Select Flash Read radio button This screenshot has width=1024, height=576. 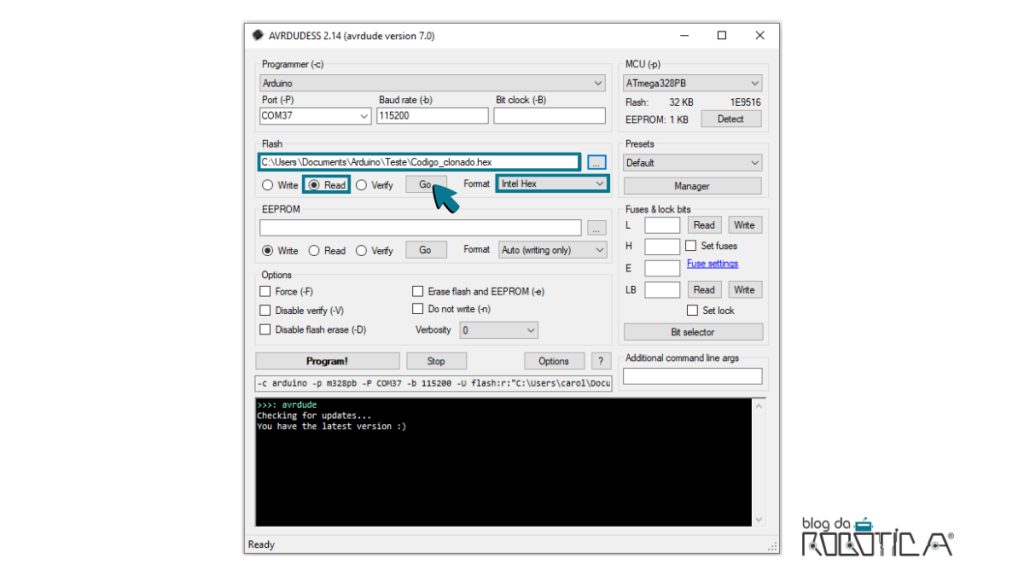314,185
